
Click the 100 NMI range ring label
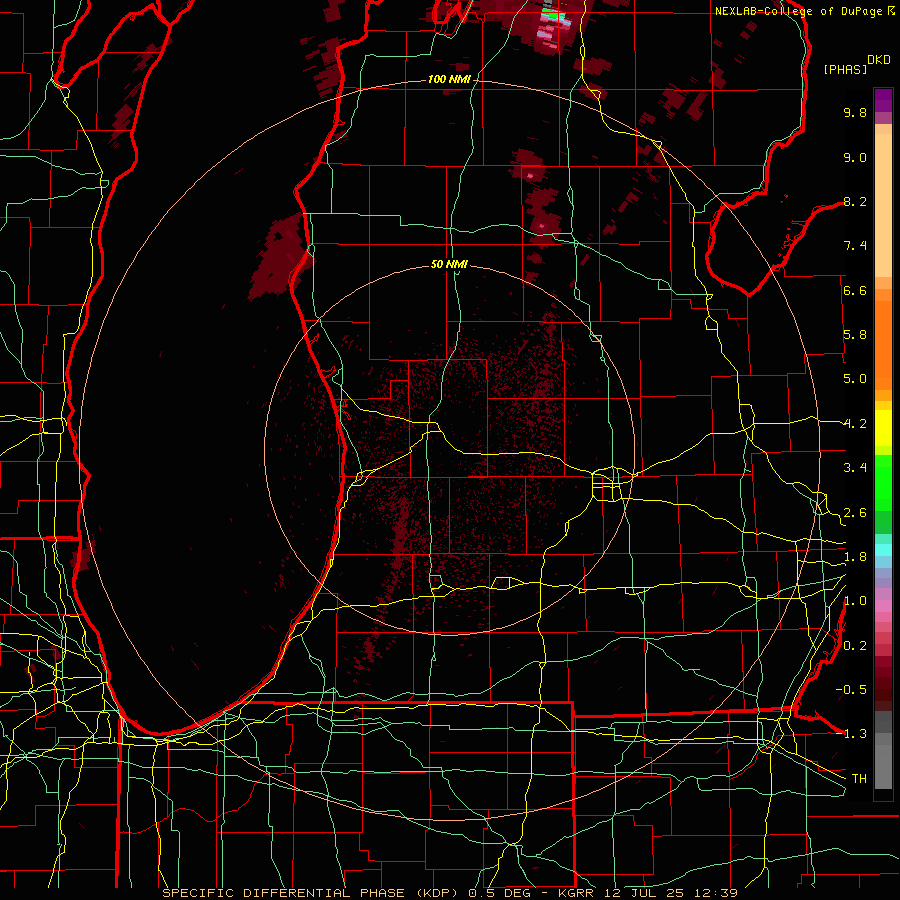click(449, 79)
